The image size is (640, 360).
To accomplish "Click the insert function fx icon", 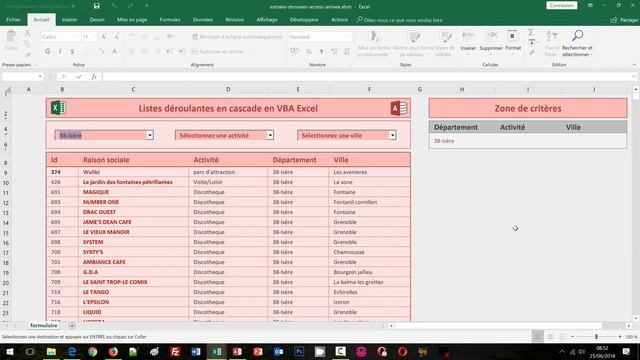I will pos(94,76).
